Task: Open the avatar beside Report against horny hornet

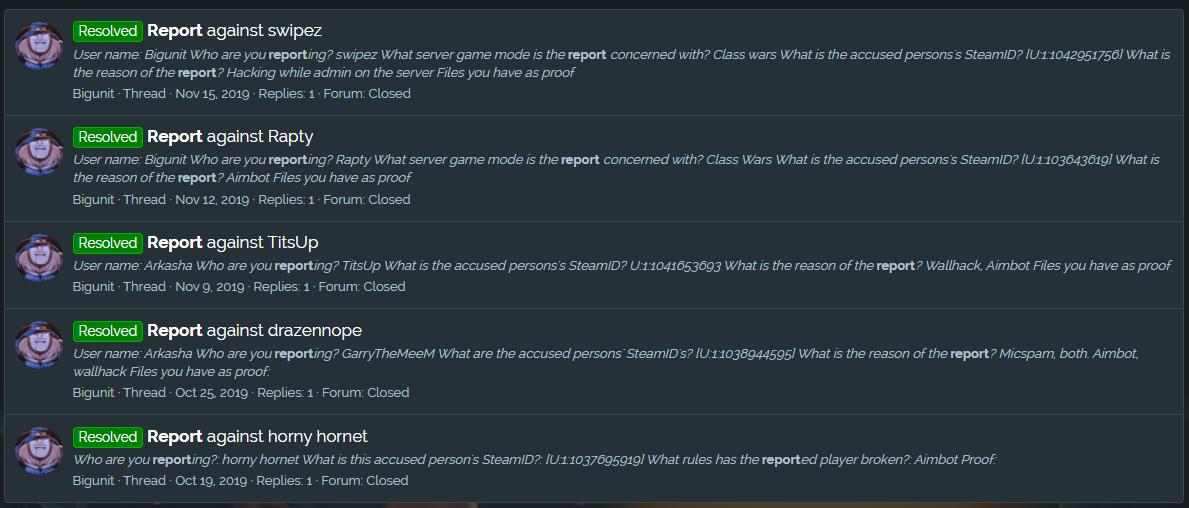Action: (39, 452)
